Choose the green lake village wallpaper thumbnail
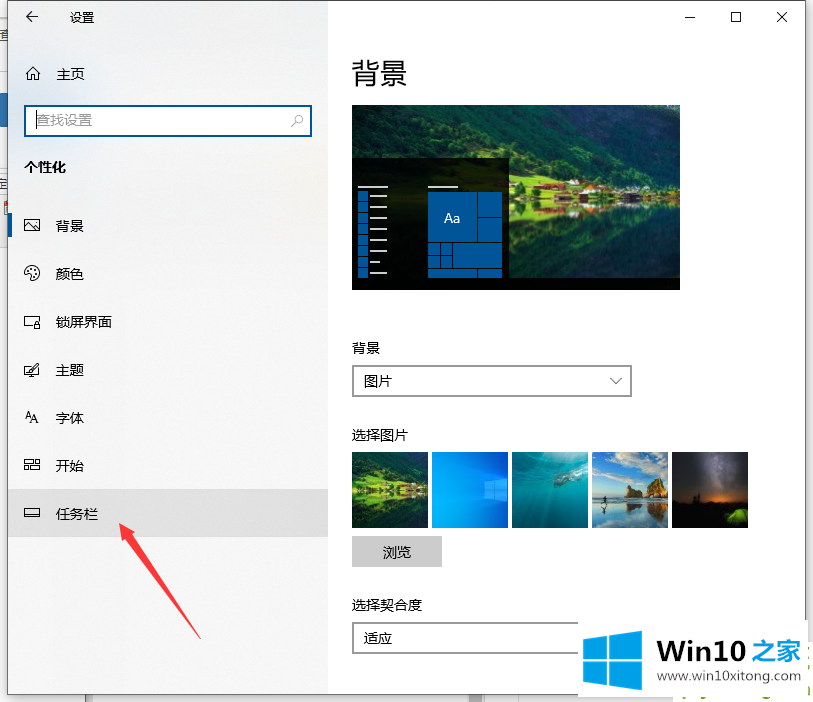Screen dimensions: 813x702 [390, 490]
